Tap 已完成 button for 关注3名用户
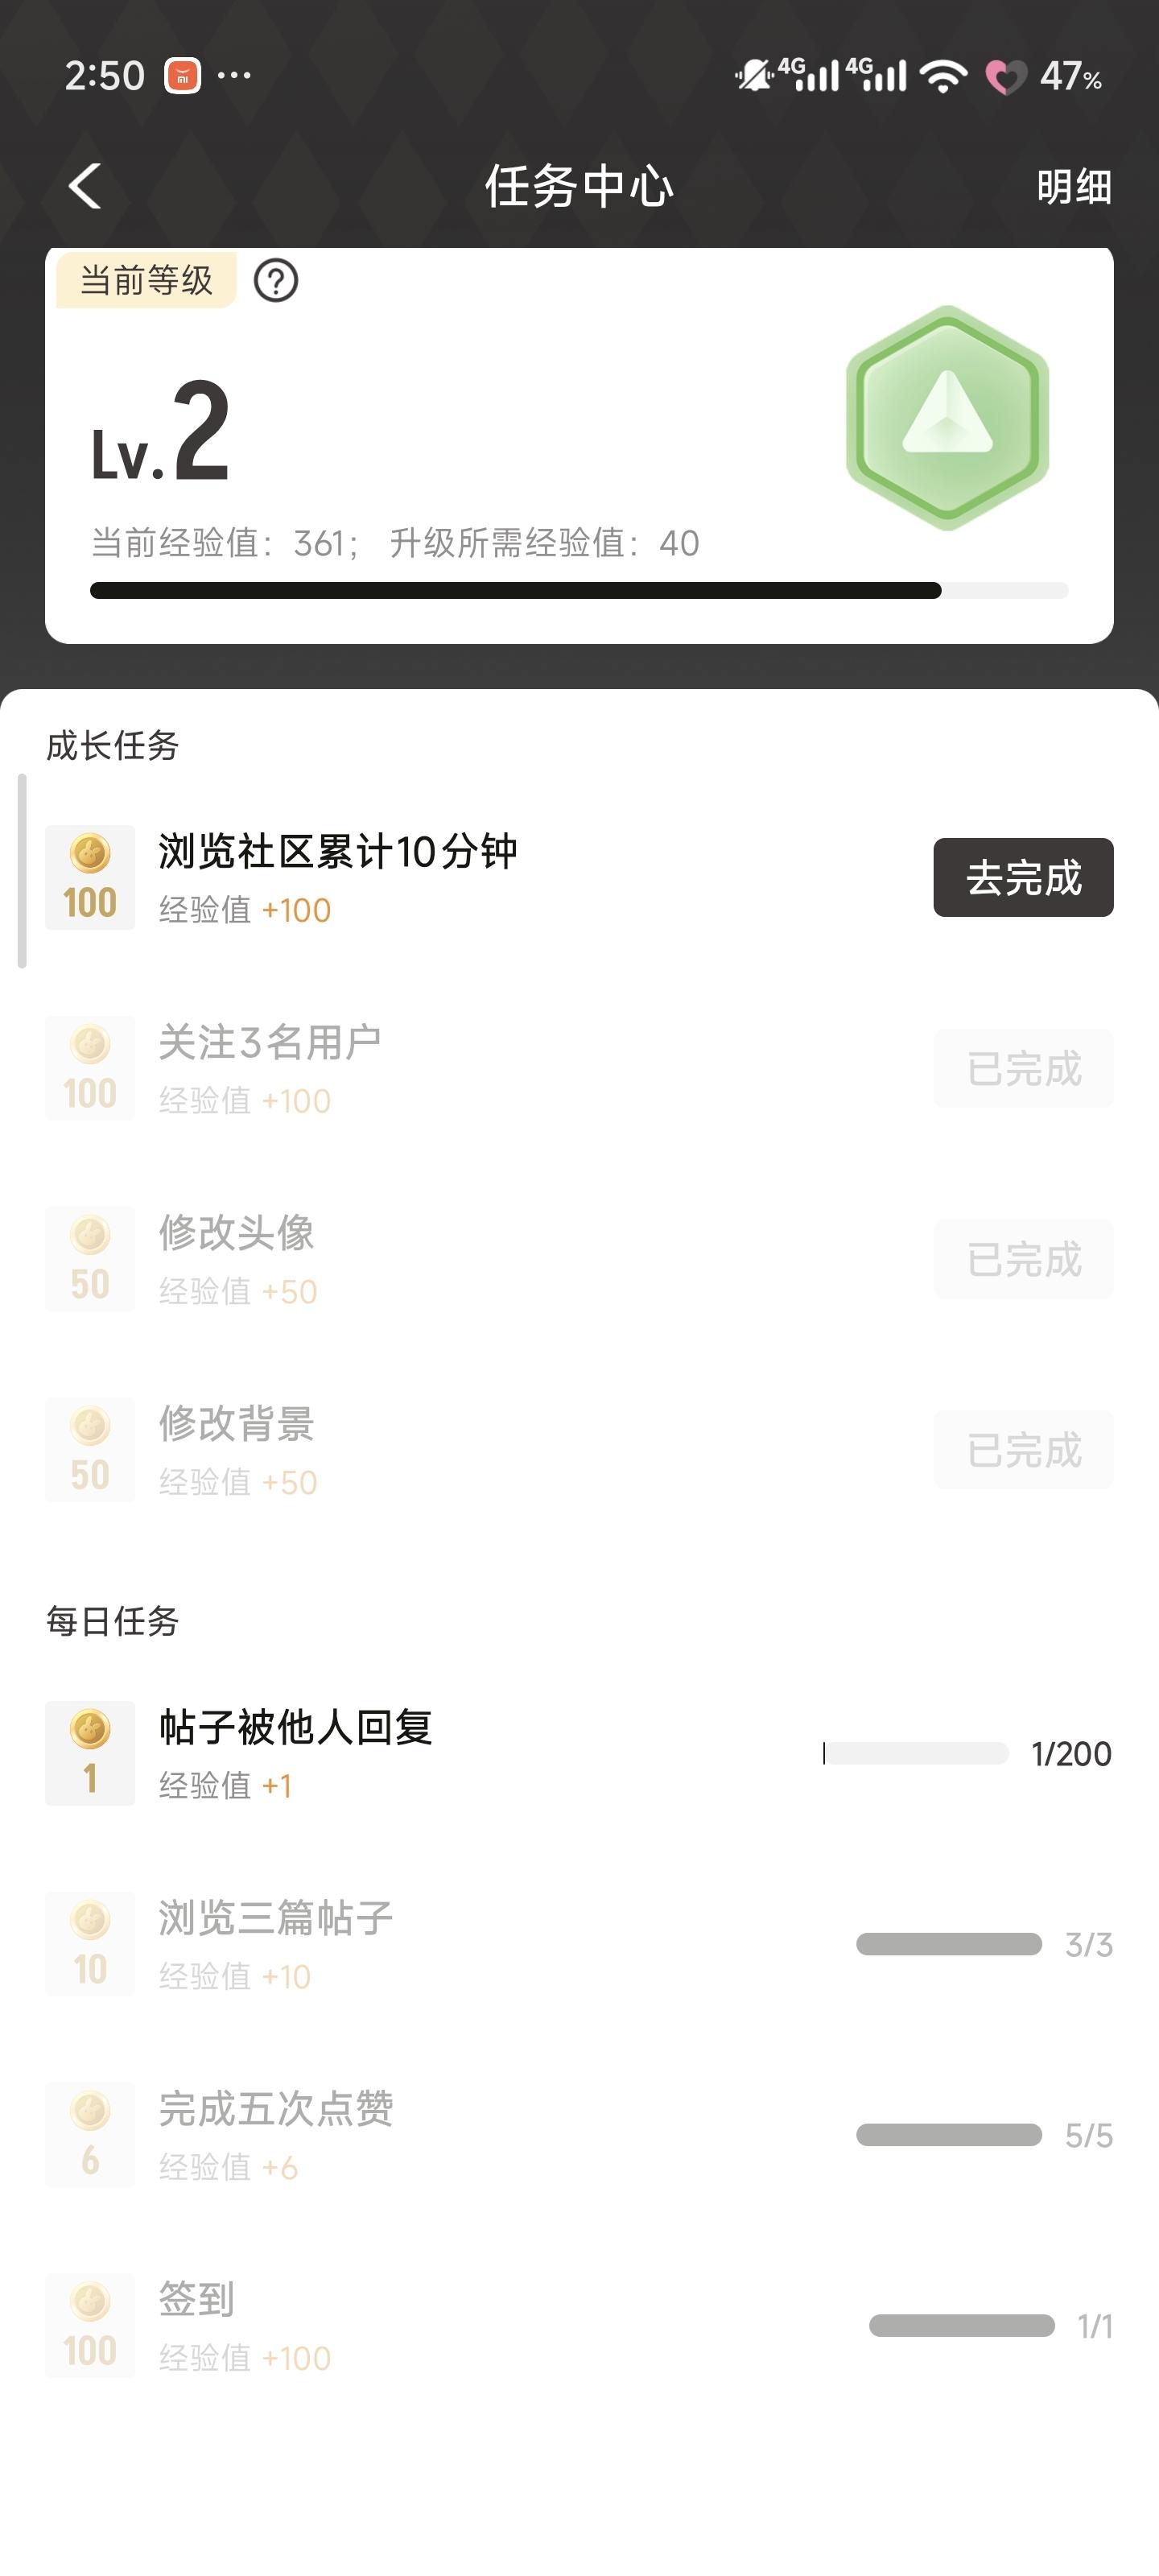The height and width of the screenshot is (2576, 1159). 1023,1068
